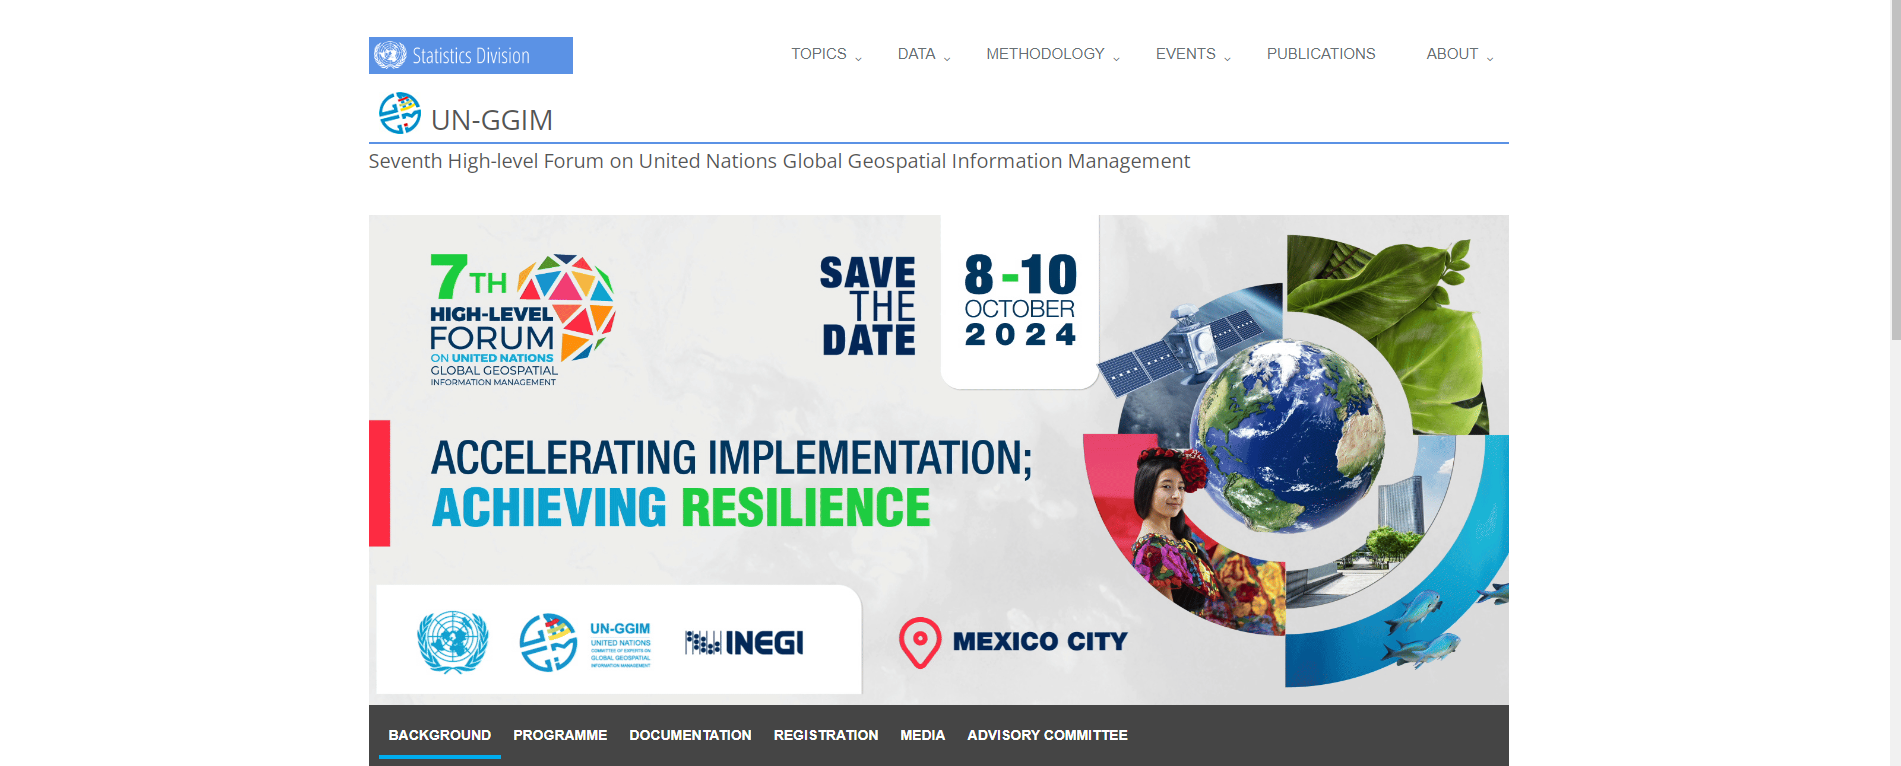Screen dimensions: 1901x766
Task: Click the UN-GGIM heading text
Action: pyautogui.click(x=492, y=120)
